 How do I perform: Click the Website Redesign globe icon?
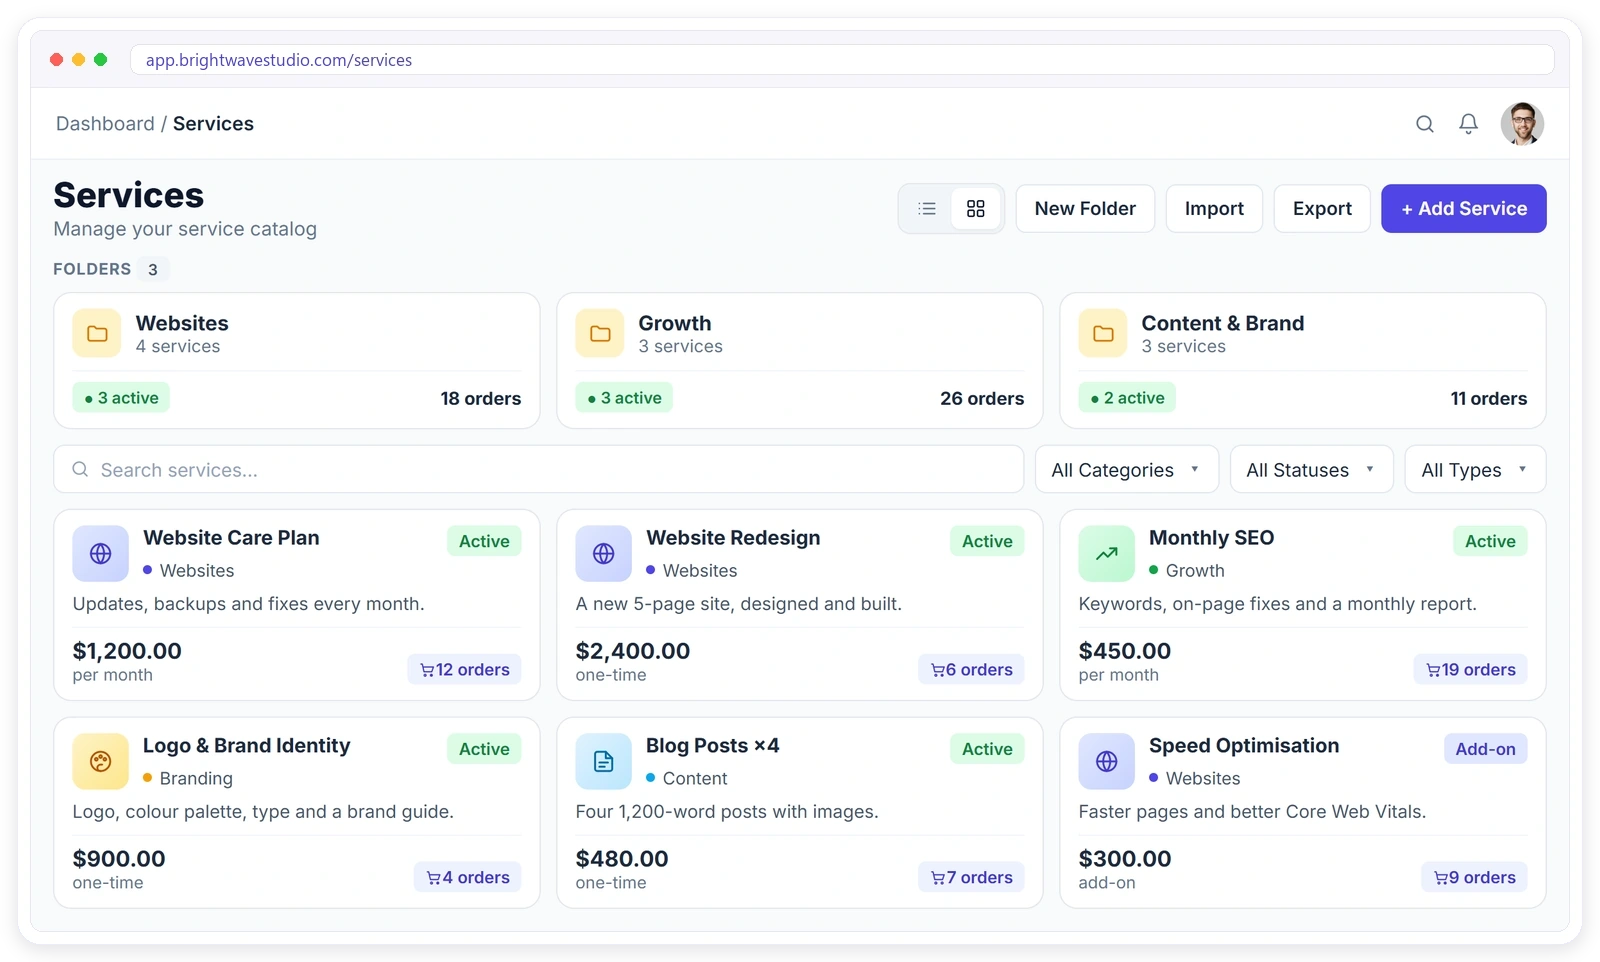click(604, 553)
